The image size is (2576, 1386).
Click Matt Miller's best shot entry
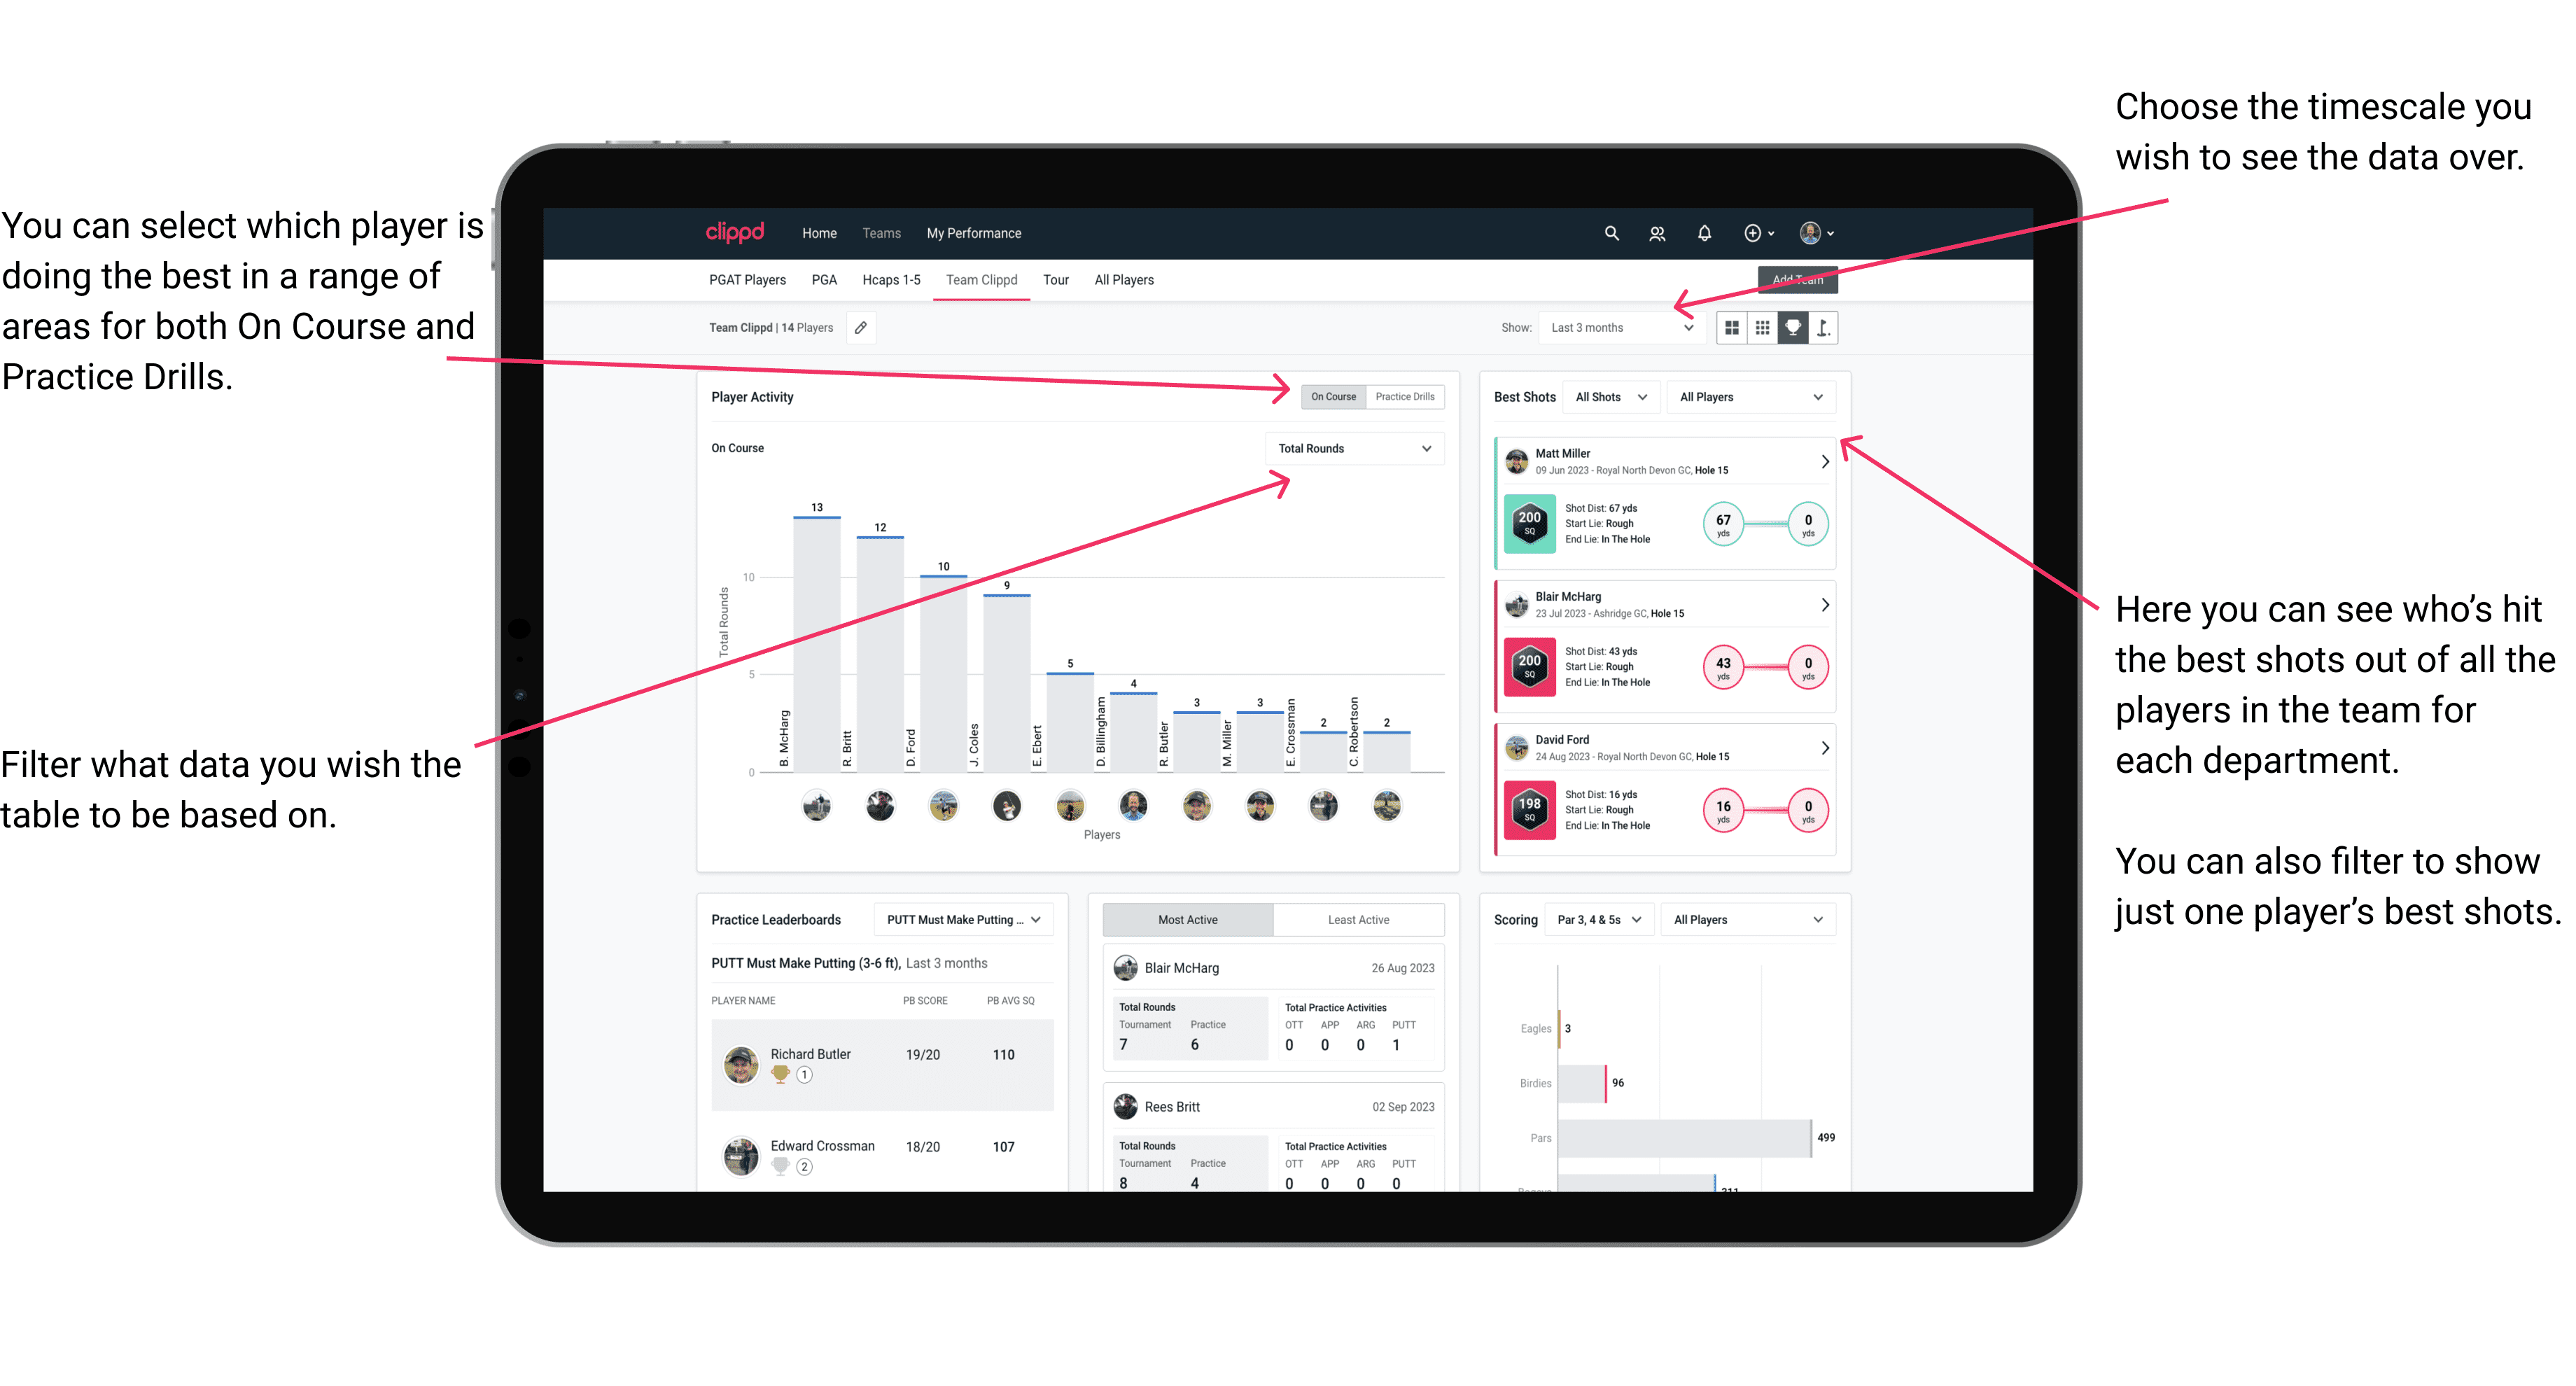[1663, 503]
